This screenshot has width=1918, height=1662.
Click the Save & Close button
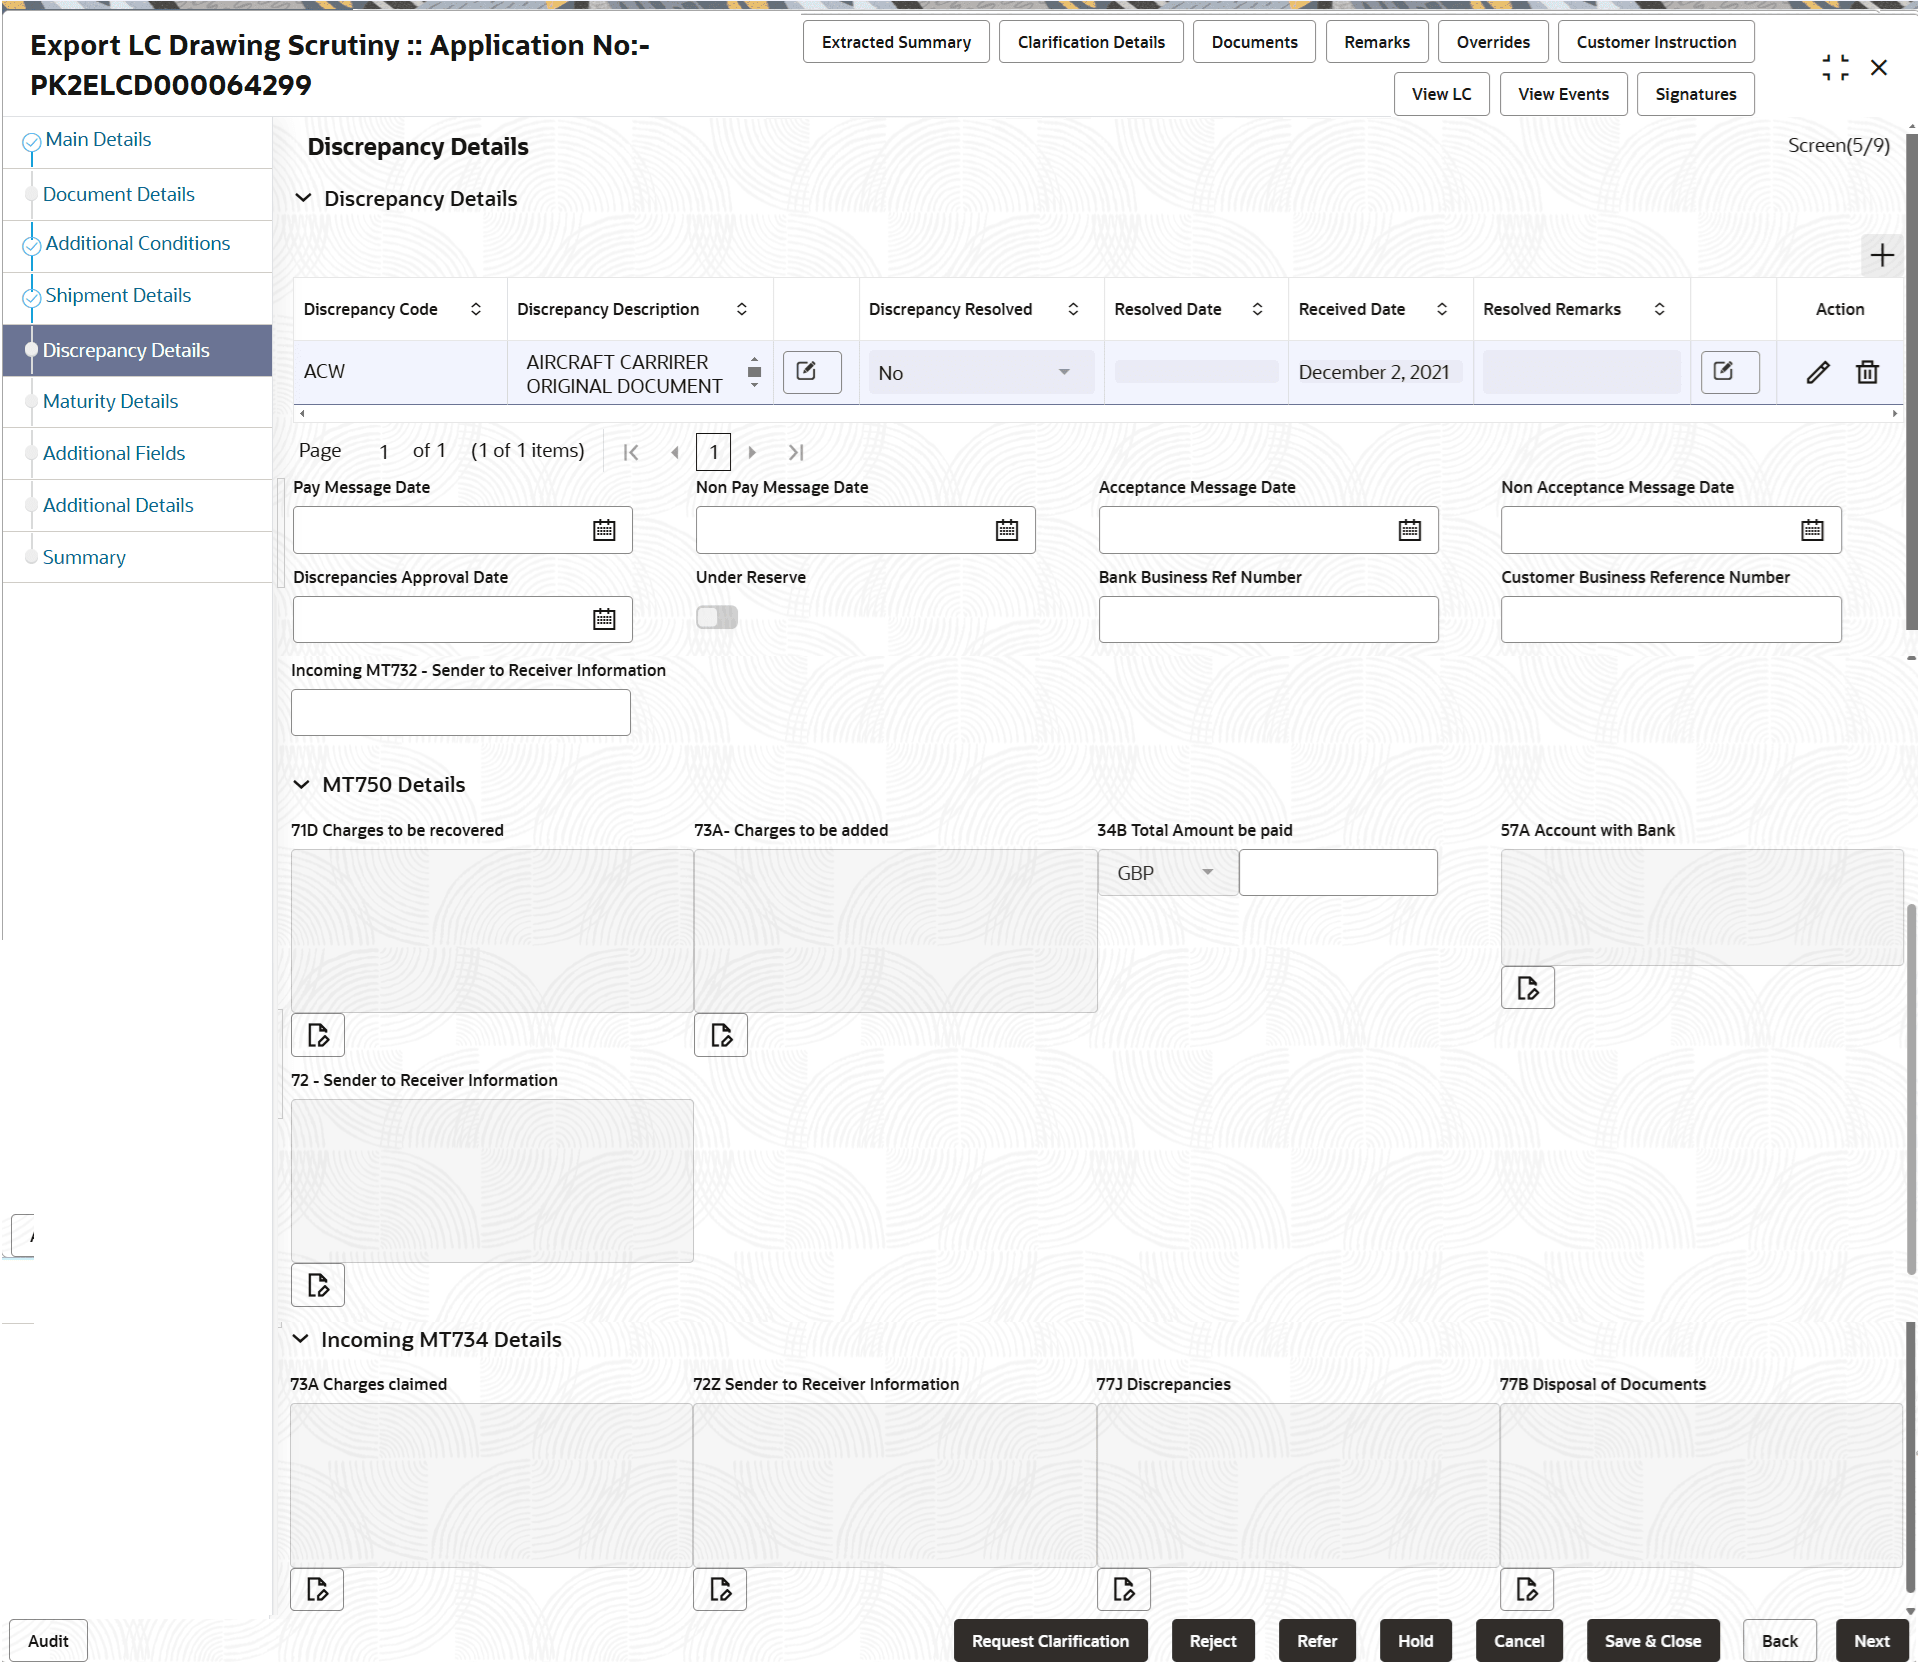pos(1652,1640)
